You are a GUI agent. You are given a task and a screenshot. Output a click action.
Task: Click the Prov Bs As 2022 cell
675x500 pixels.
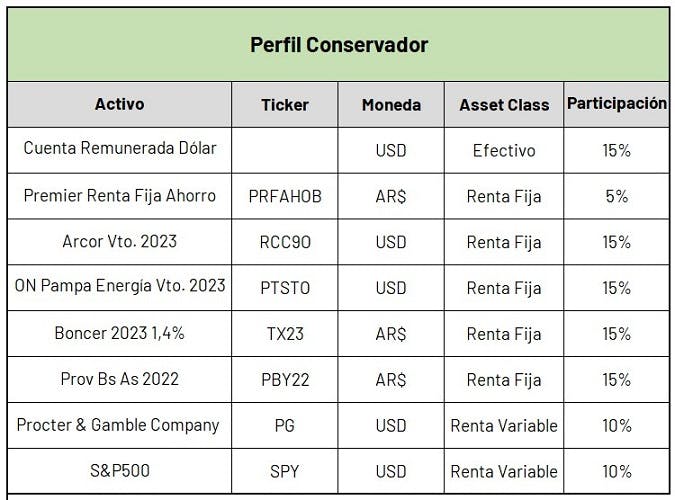(x=120, y=379)
